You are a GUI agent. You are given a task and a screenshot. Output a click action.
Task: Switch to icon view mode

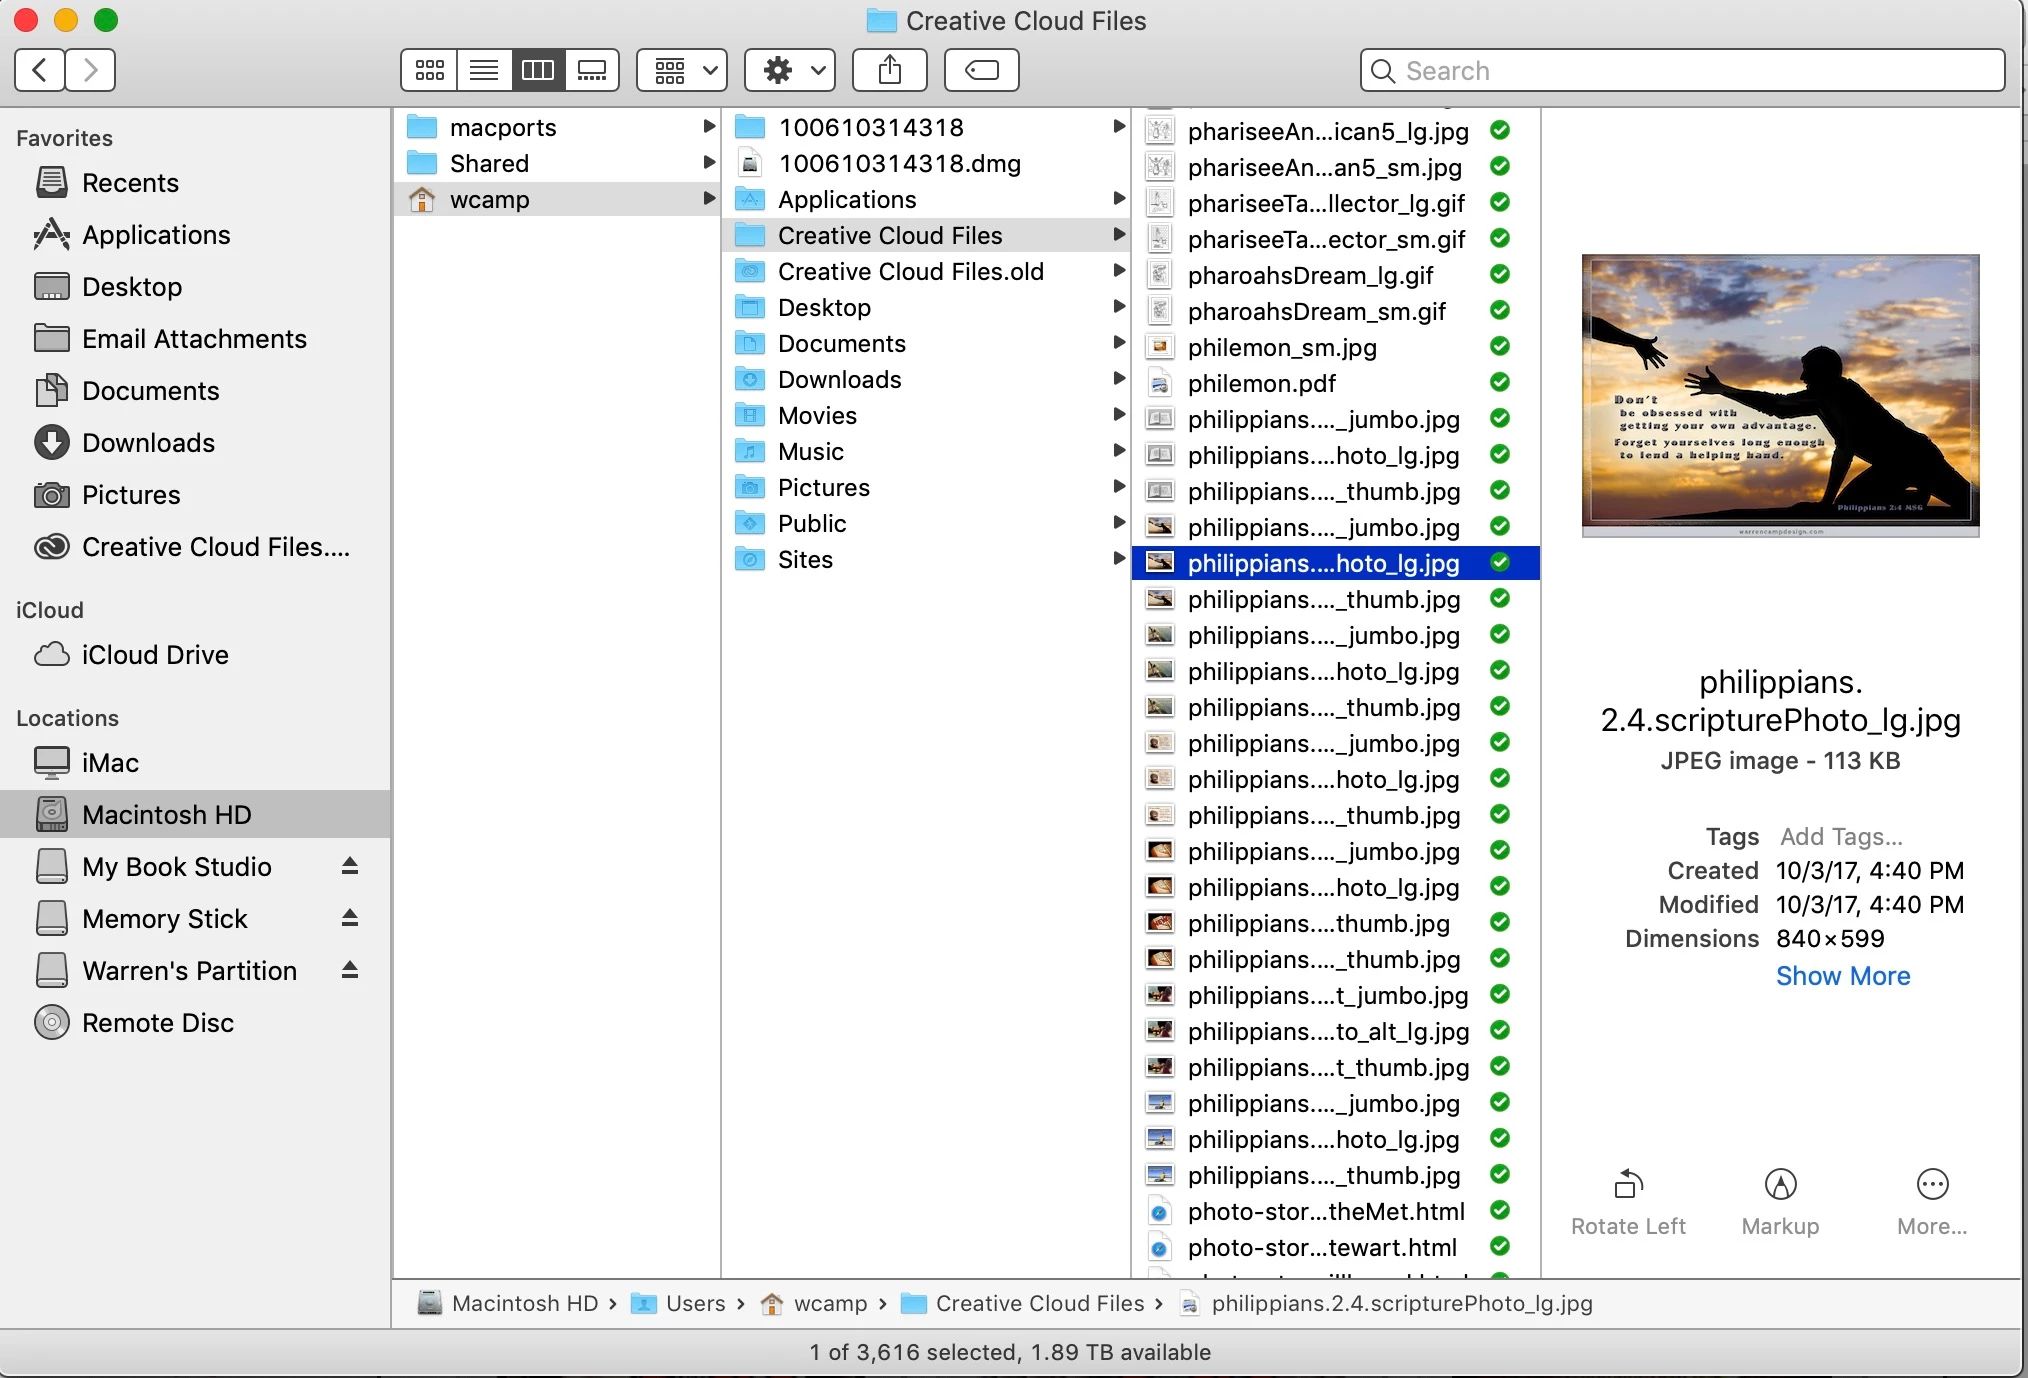(429, 70)
